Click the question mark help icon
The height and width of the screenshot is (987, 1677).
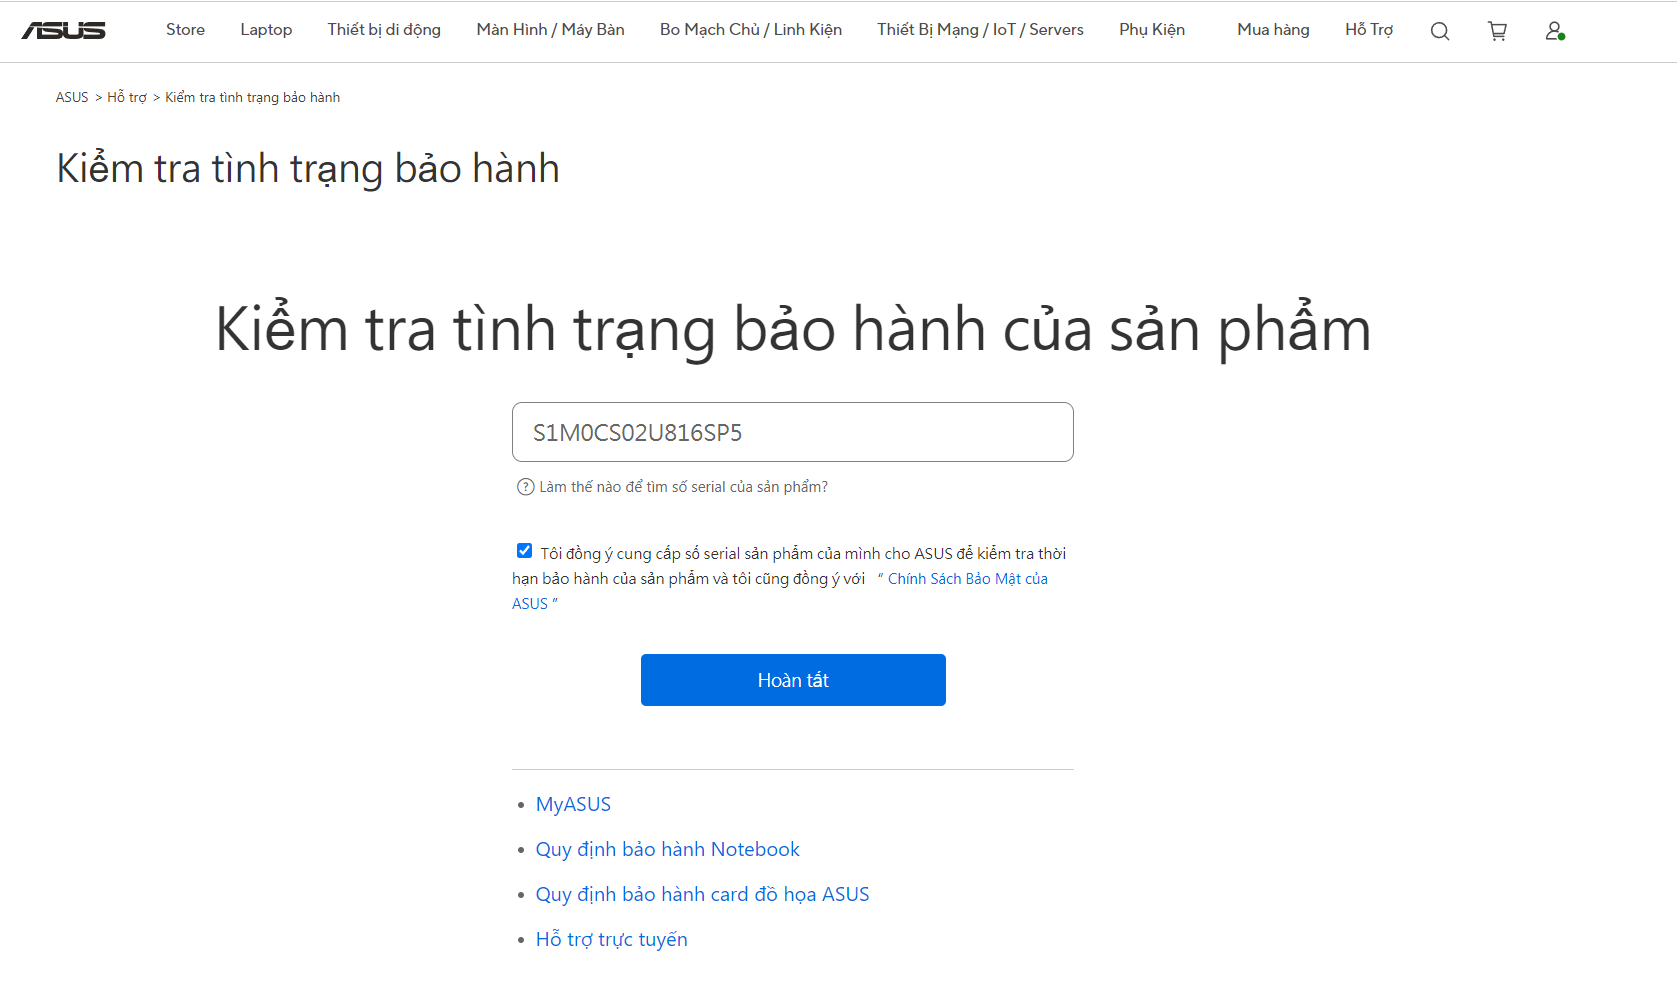coord(525,487)
